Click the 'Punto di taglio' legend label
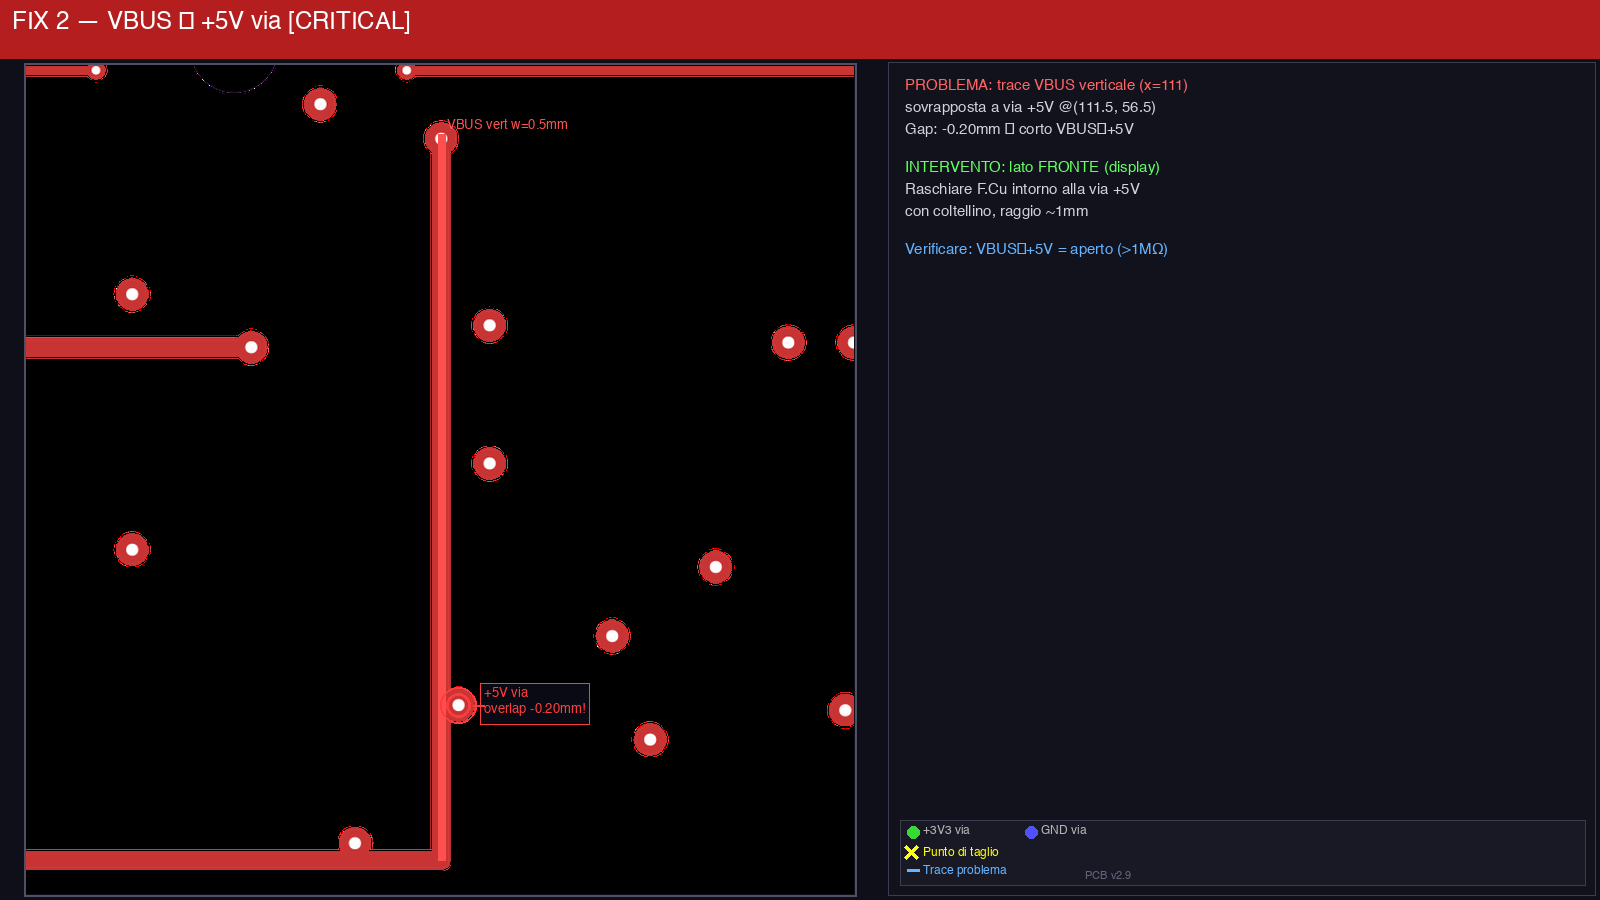The width and height of the screenshot is (1600, 900). 960,852
